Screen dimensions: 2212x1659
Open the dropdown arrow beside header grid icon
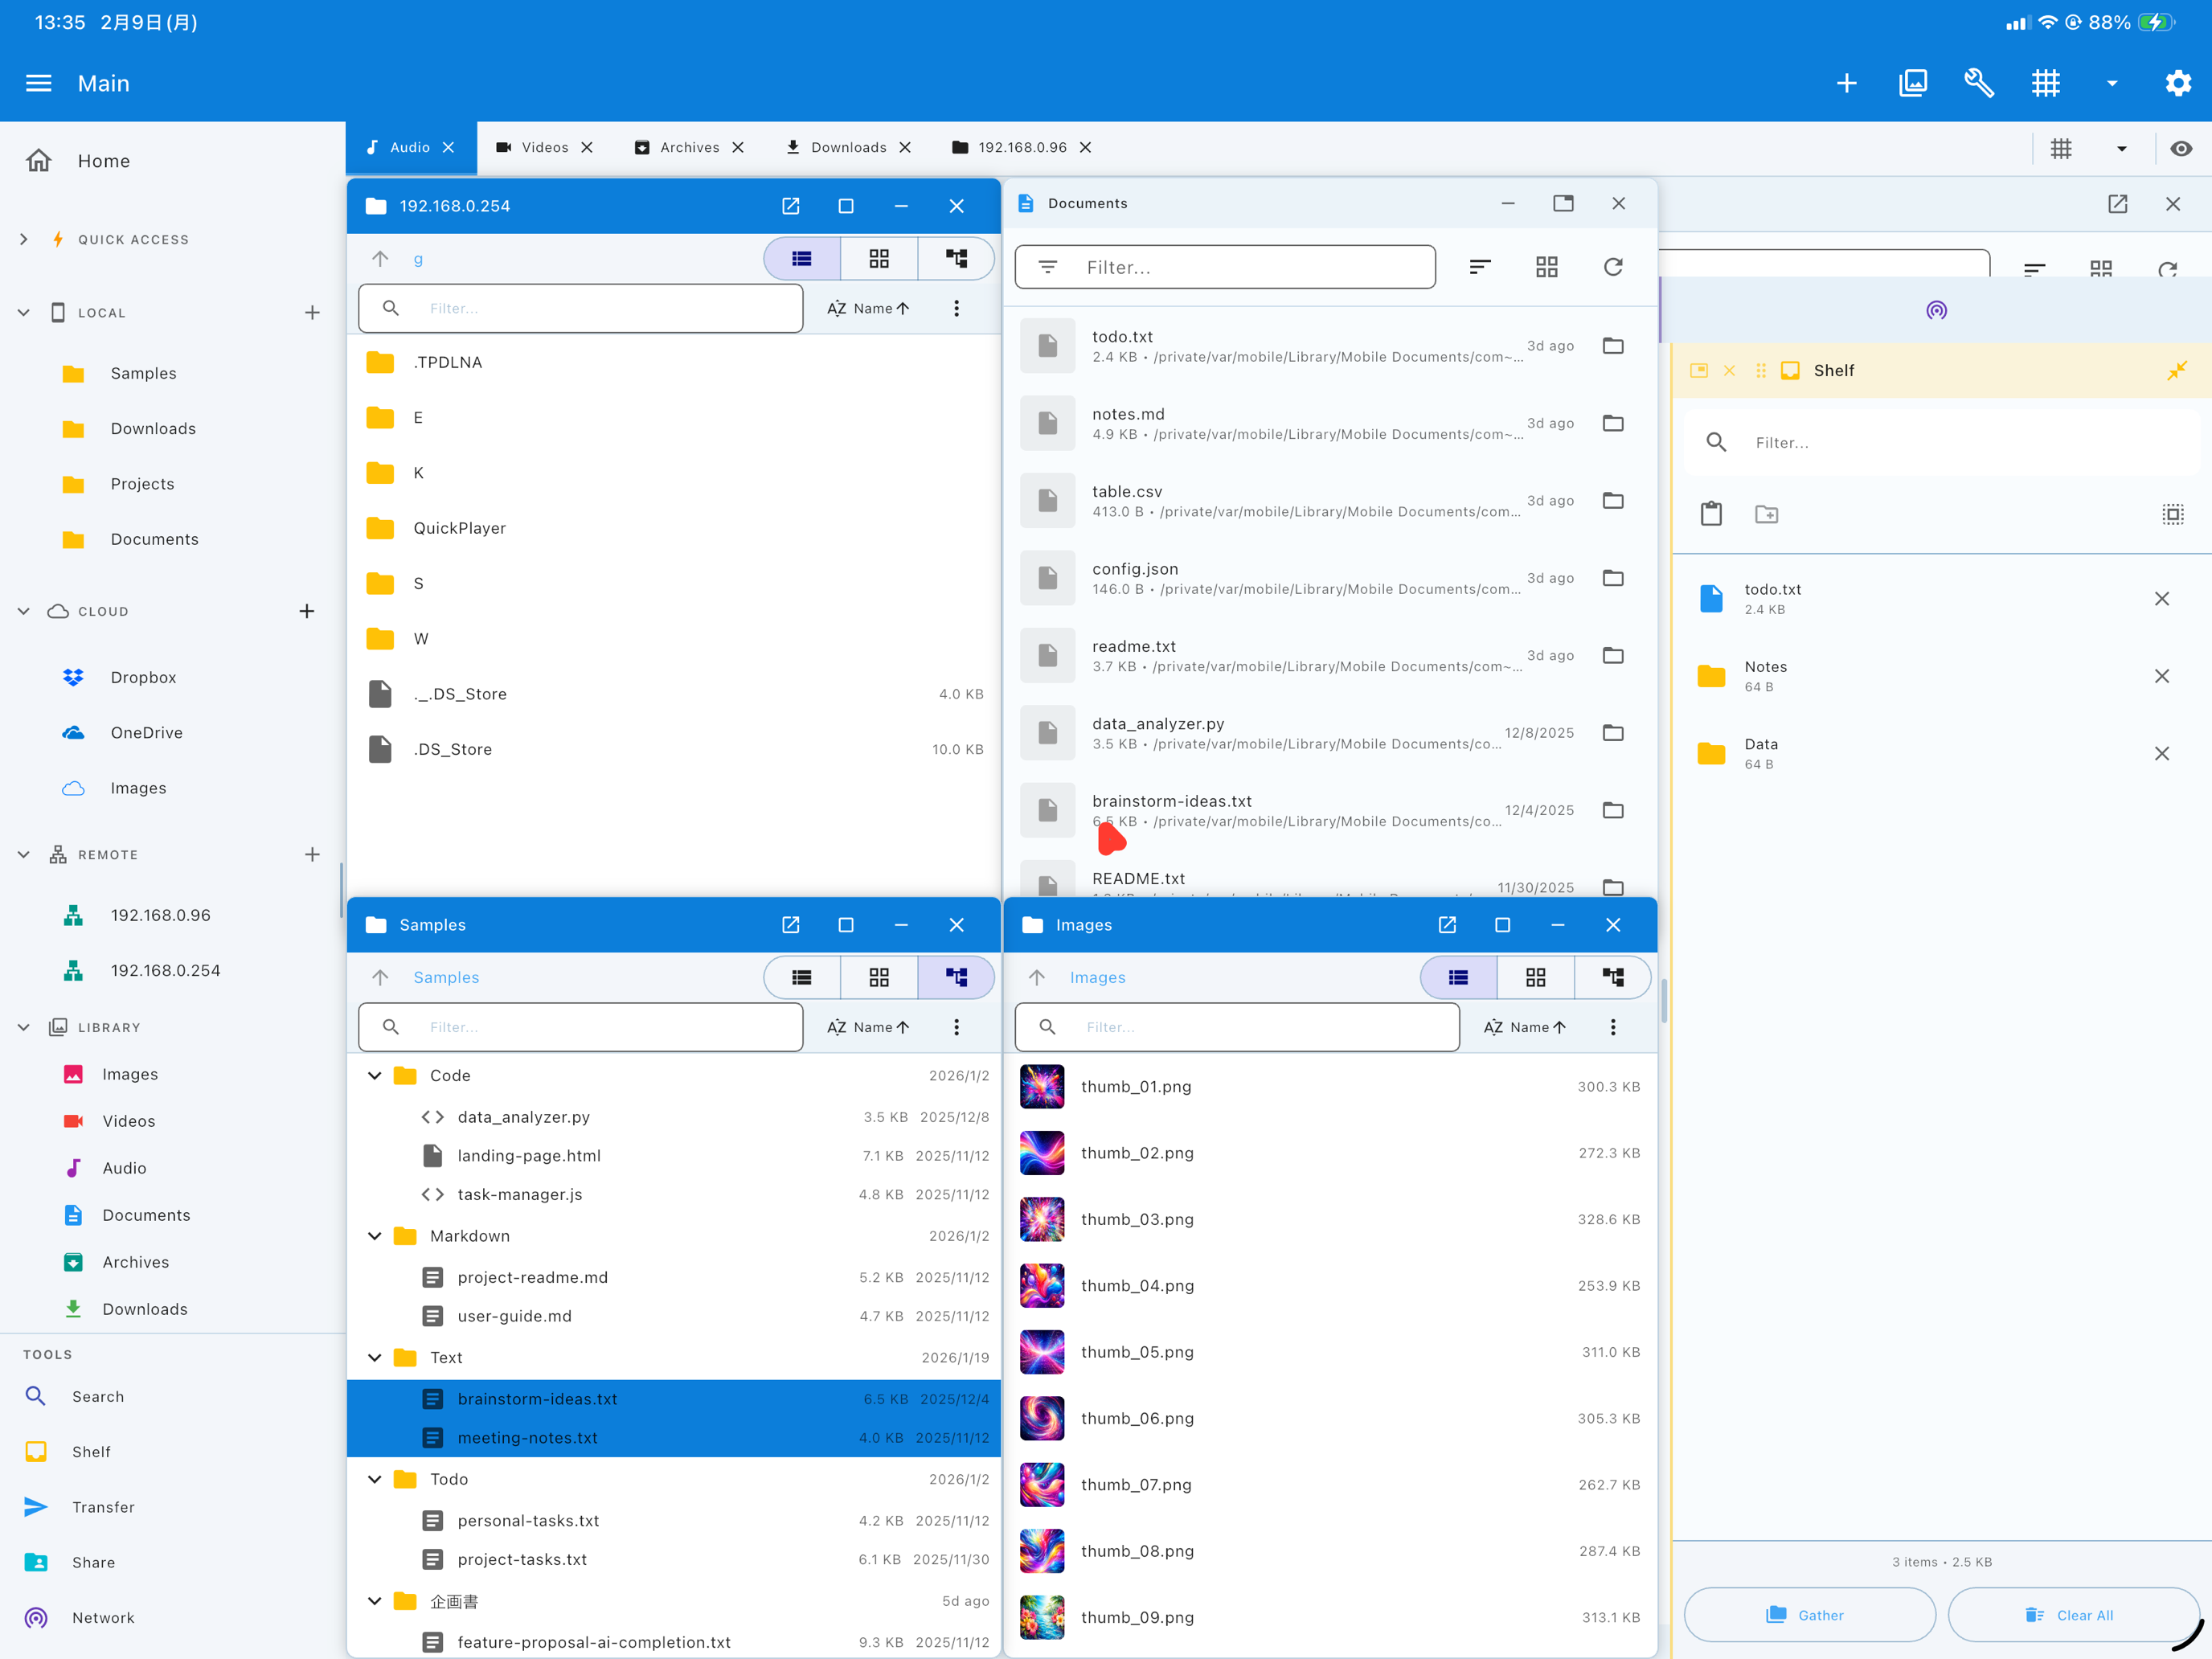2112,83
